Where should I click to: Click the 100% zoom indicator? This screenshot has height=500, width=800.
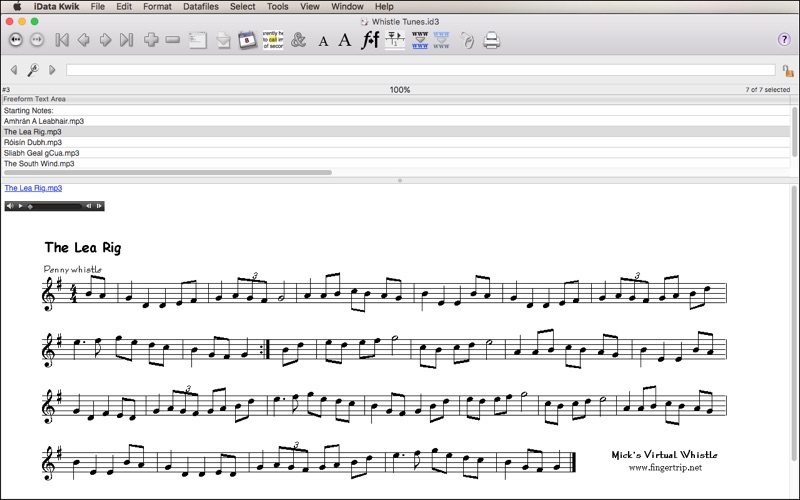pyautogui.click(x=400, y=90)
